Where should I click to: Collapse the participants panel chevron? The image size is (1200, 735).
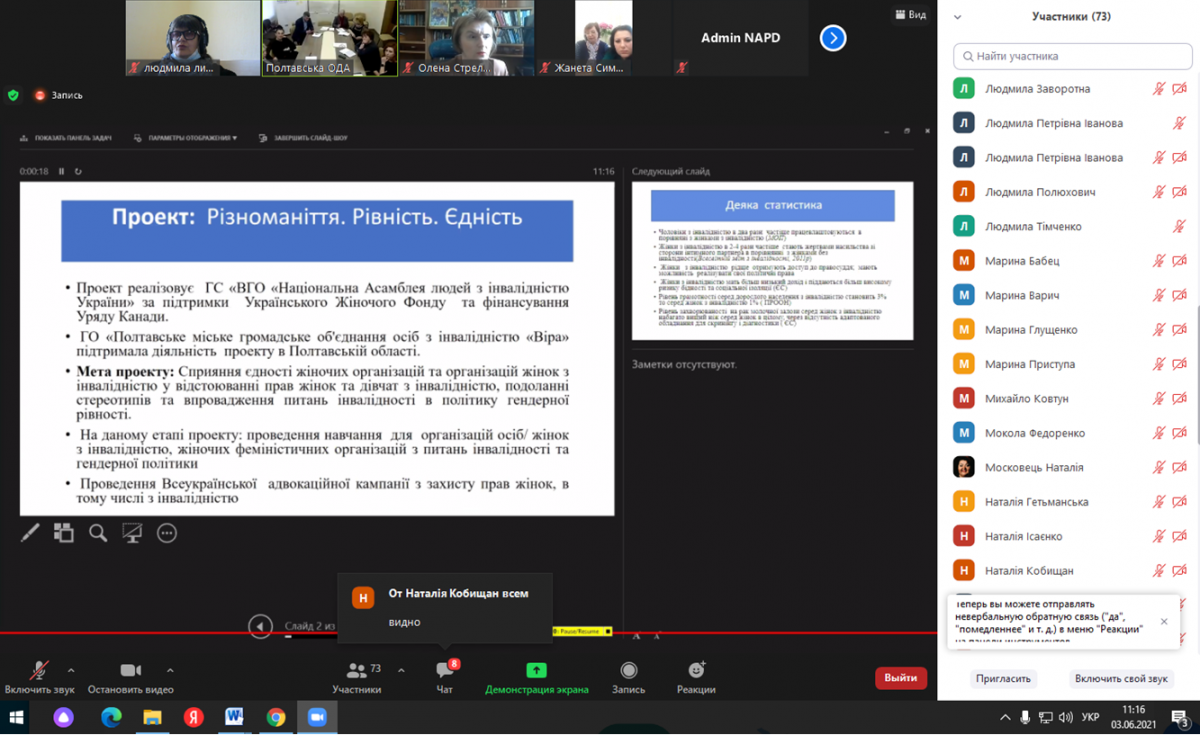tap(957, 17)
